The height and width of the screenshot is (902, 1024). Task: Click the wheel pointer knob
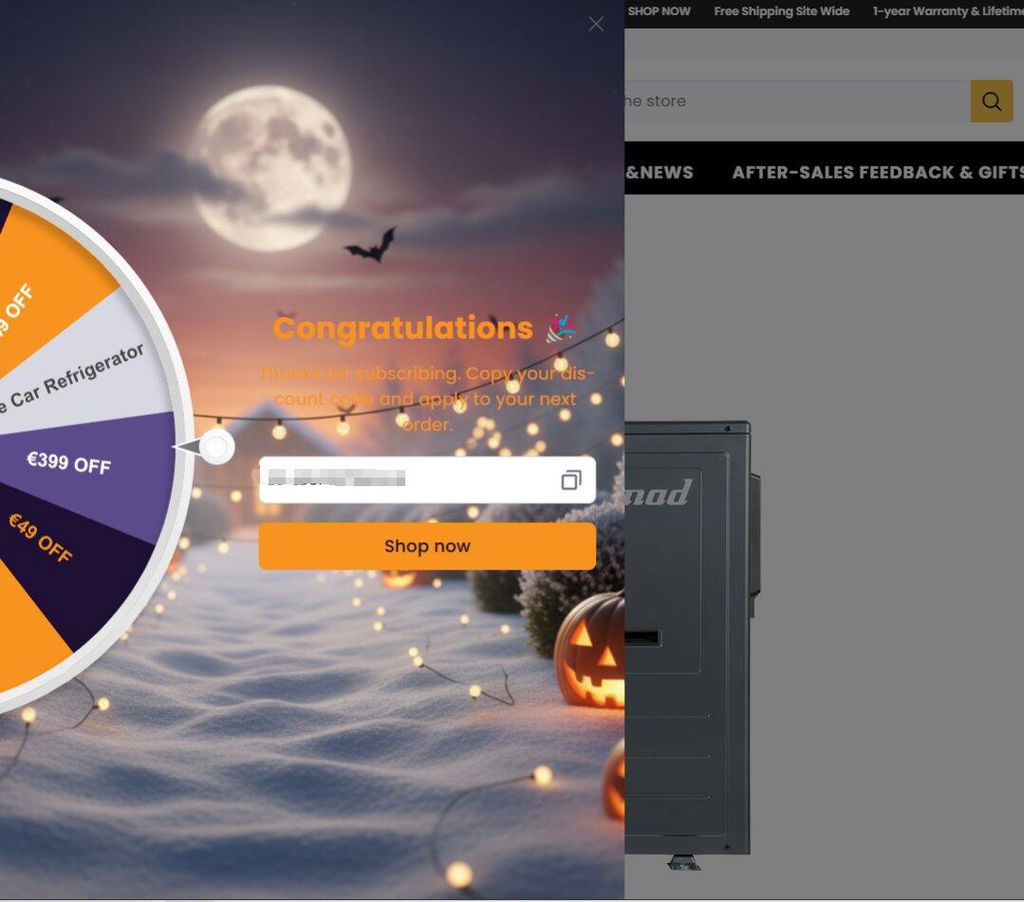[x=216, y=447]
